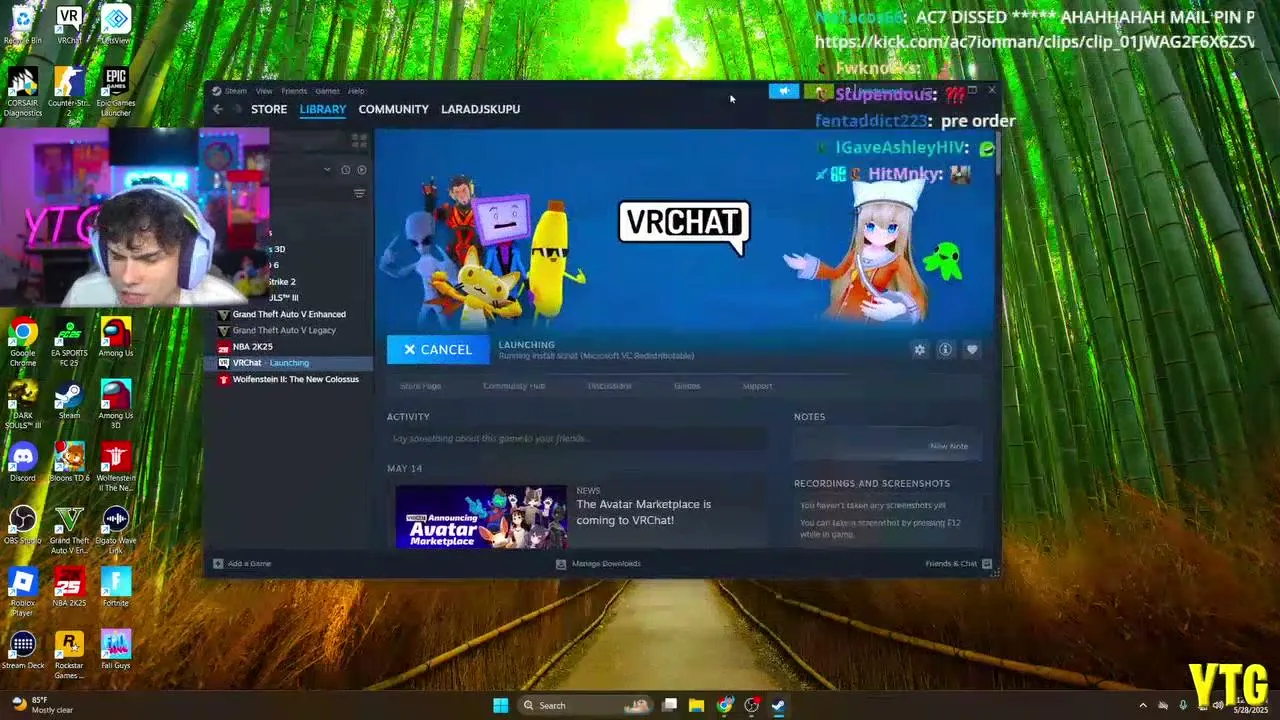Viewport: 1280px width, 720px height.
Task: Open Fortnite desktop shortcut
Action: point(116,587)
